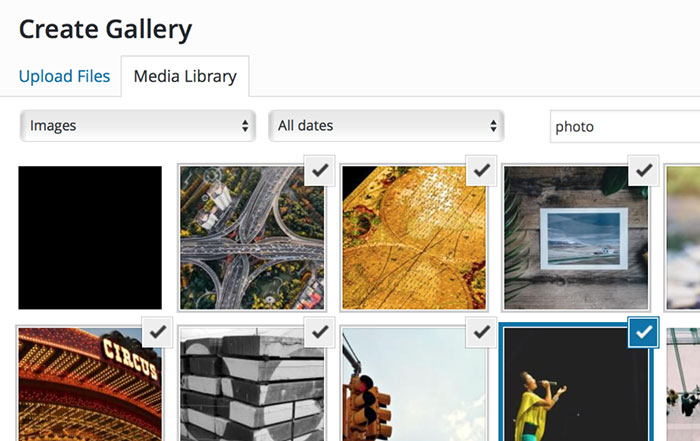Click the singer in yellow dress thumbnail
Screen dimensions: 700x441
tap(576, 384)
